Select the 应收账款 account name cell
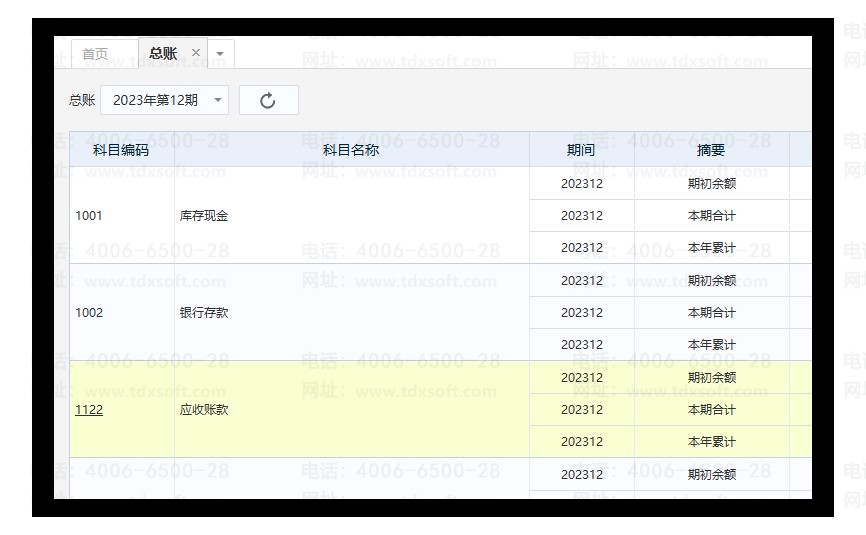 [204, 410]
